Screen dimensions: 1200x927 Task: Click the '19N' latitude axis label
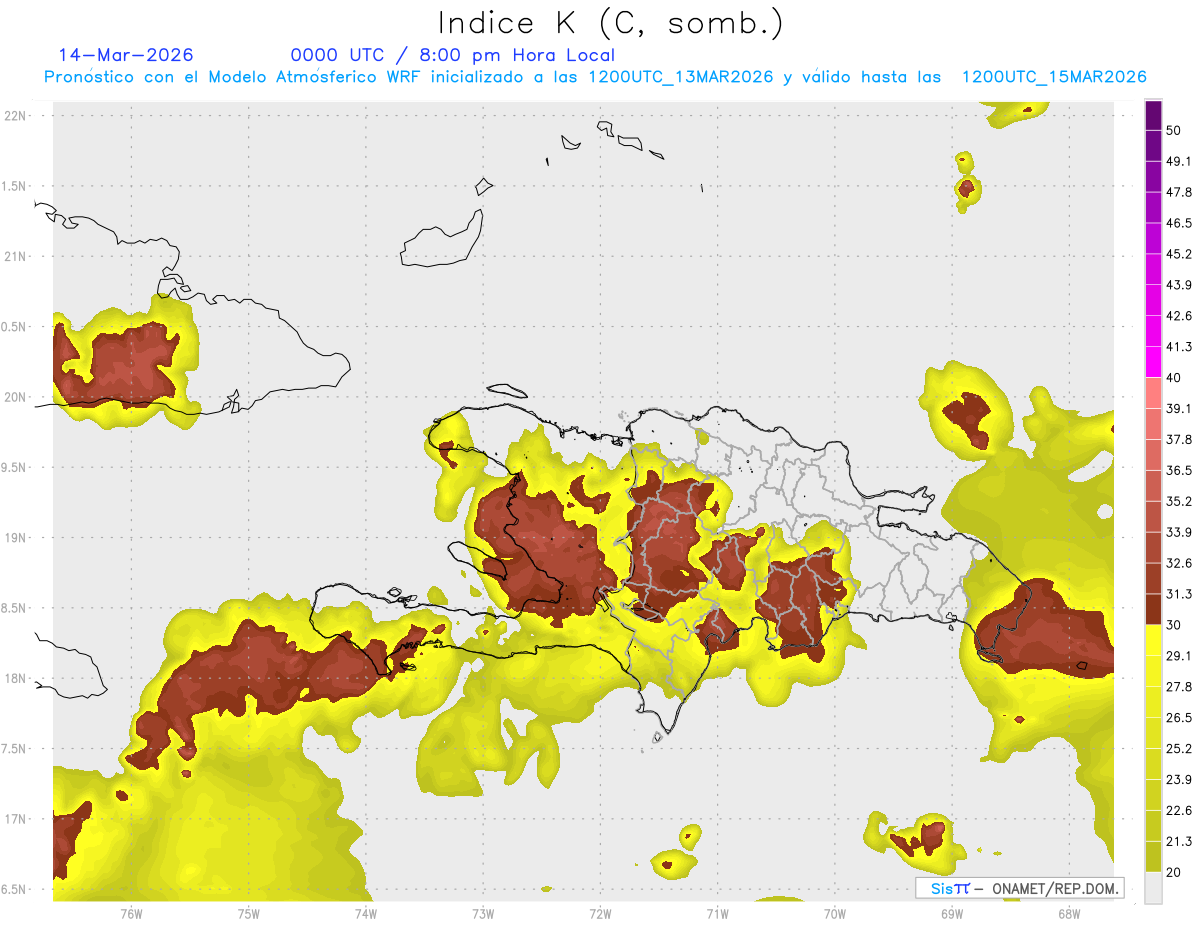click(17, 537)
